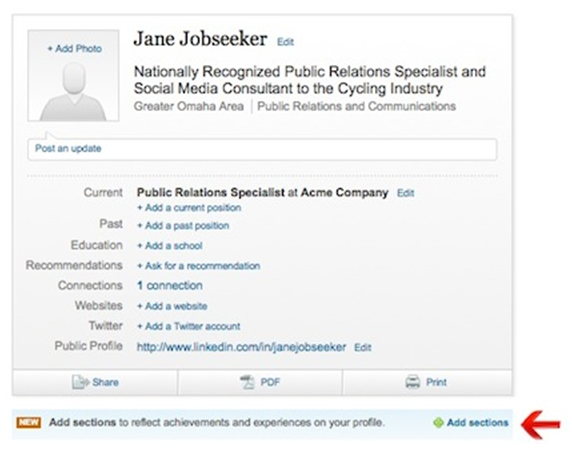Open the public profile URL
Image resolution: width=572 pixels, height=449 pixels.
pos(241,347)
